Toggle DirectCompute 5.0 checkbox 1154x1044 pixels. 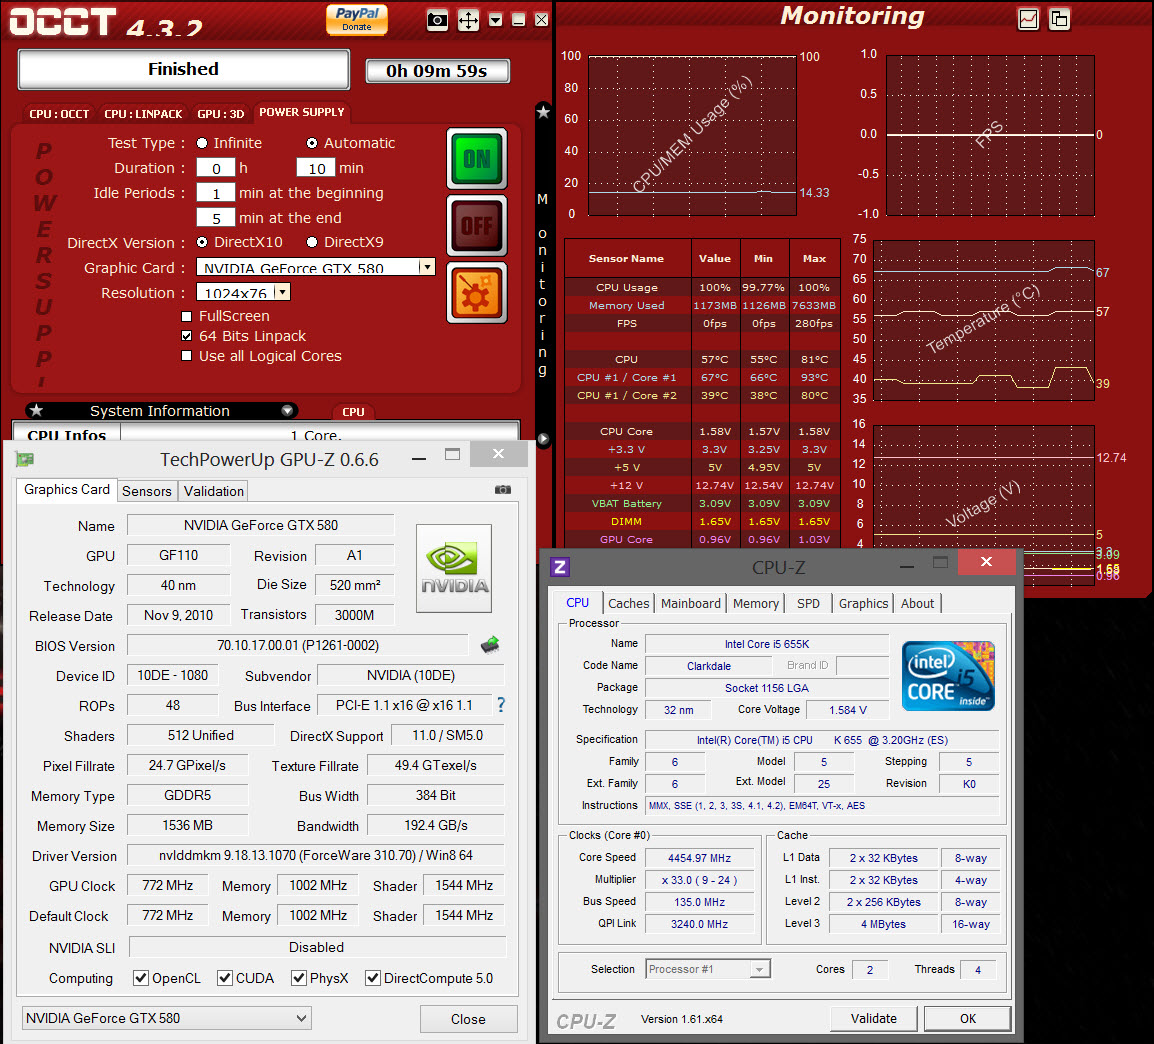373,978
